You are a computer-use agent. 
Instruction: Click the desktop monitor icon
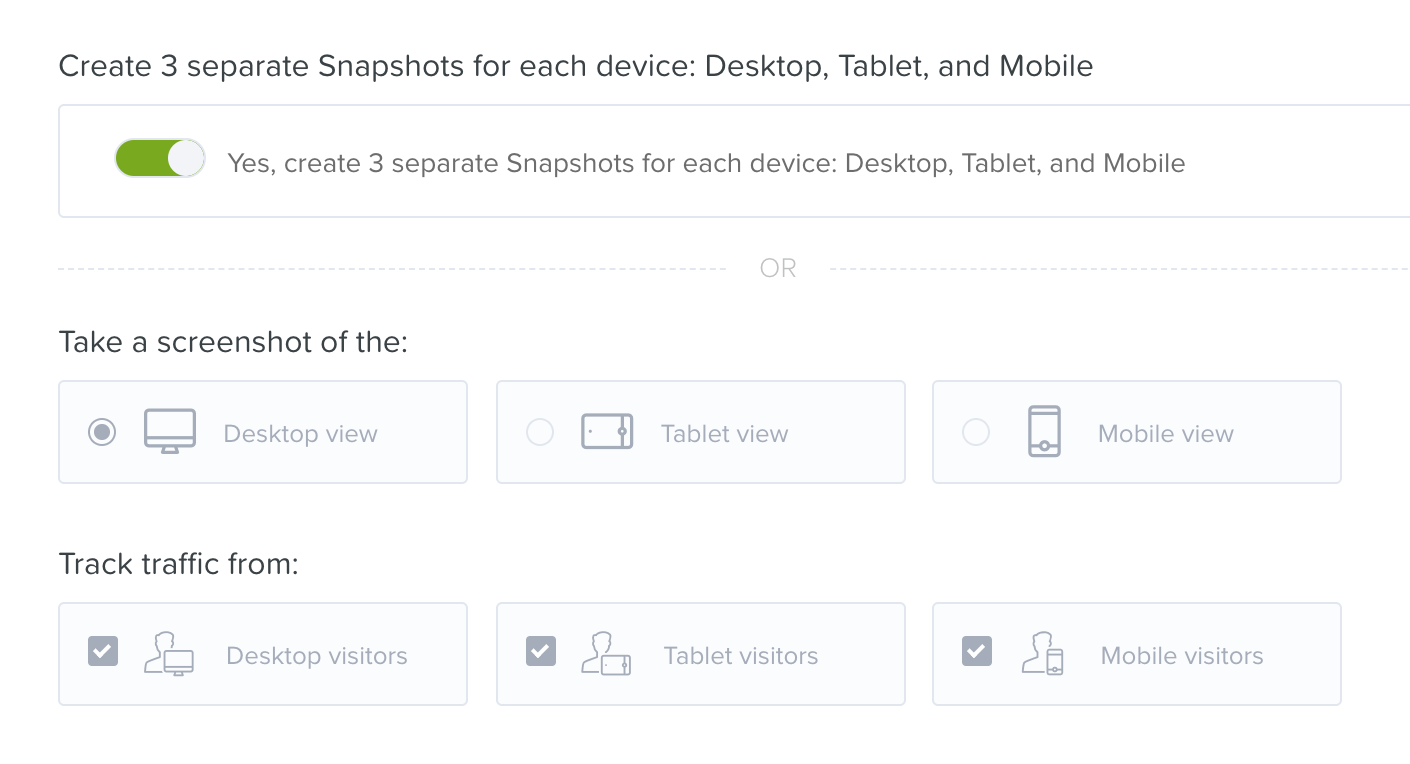point(170,432)
